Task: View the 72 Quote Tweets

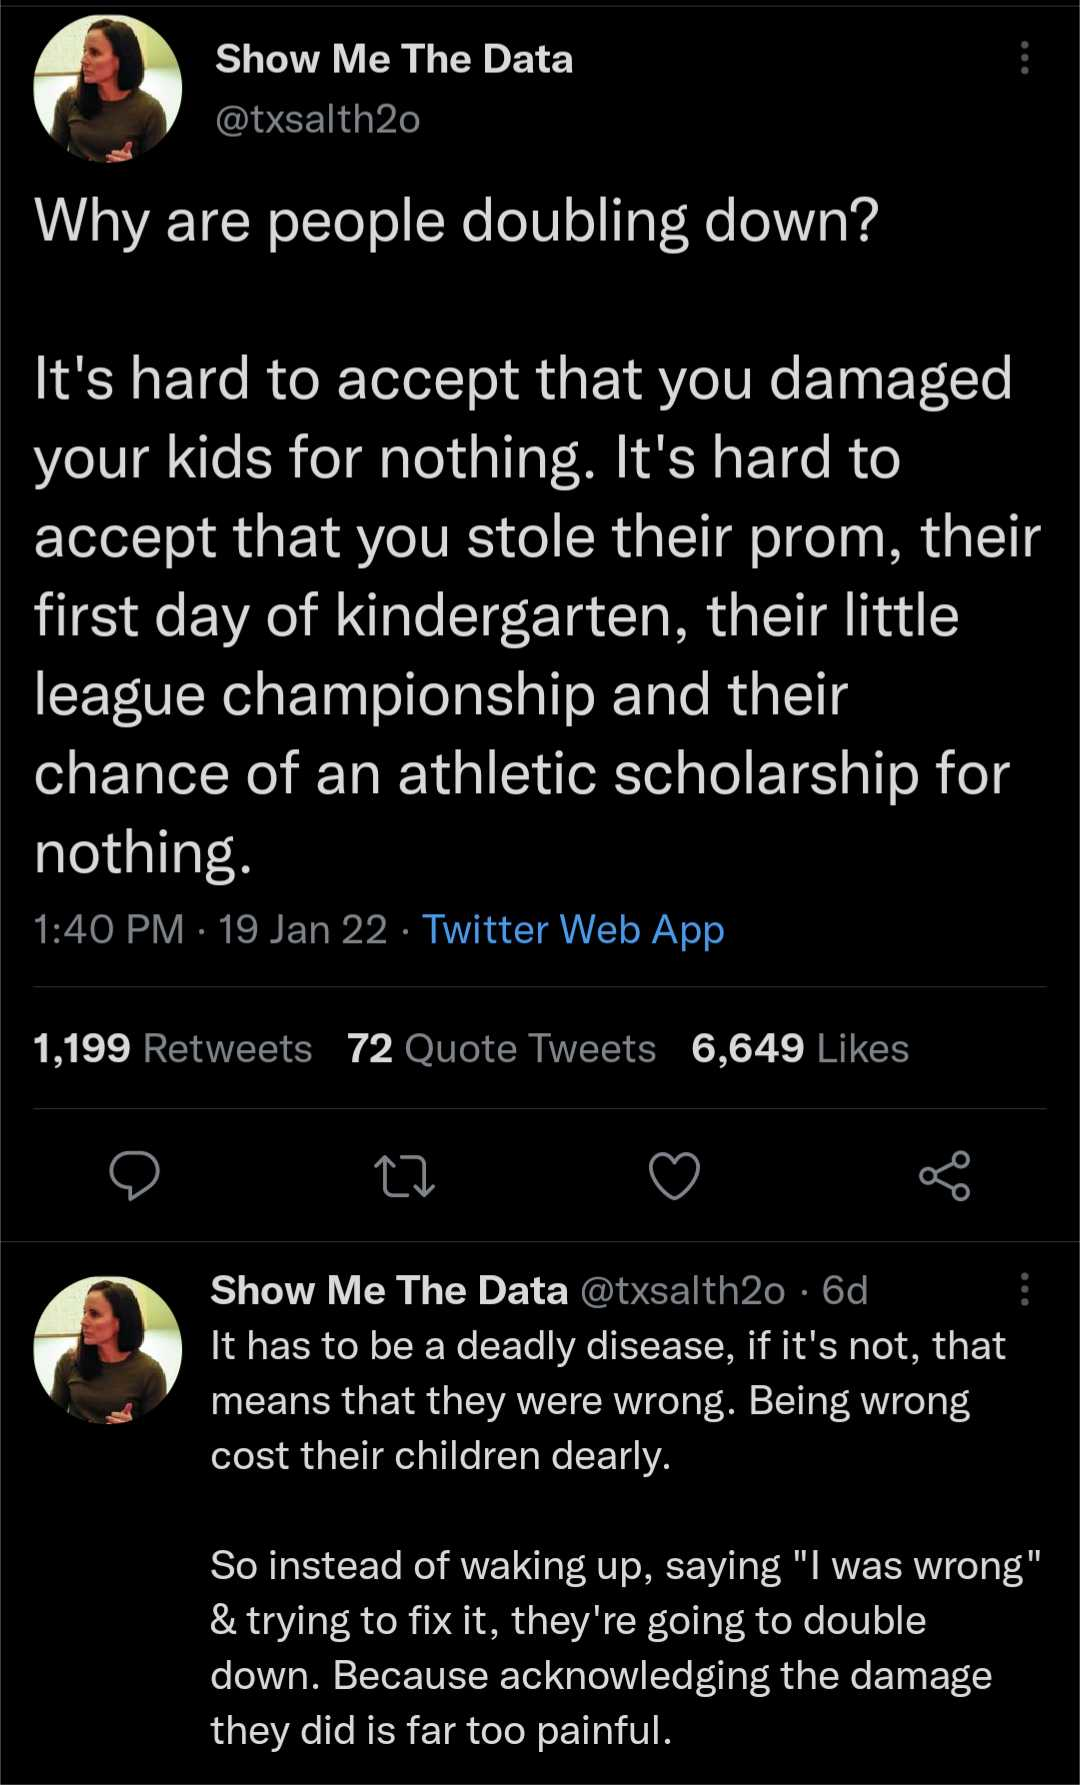Action: [x=501, y=1048]
